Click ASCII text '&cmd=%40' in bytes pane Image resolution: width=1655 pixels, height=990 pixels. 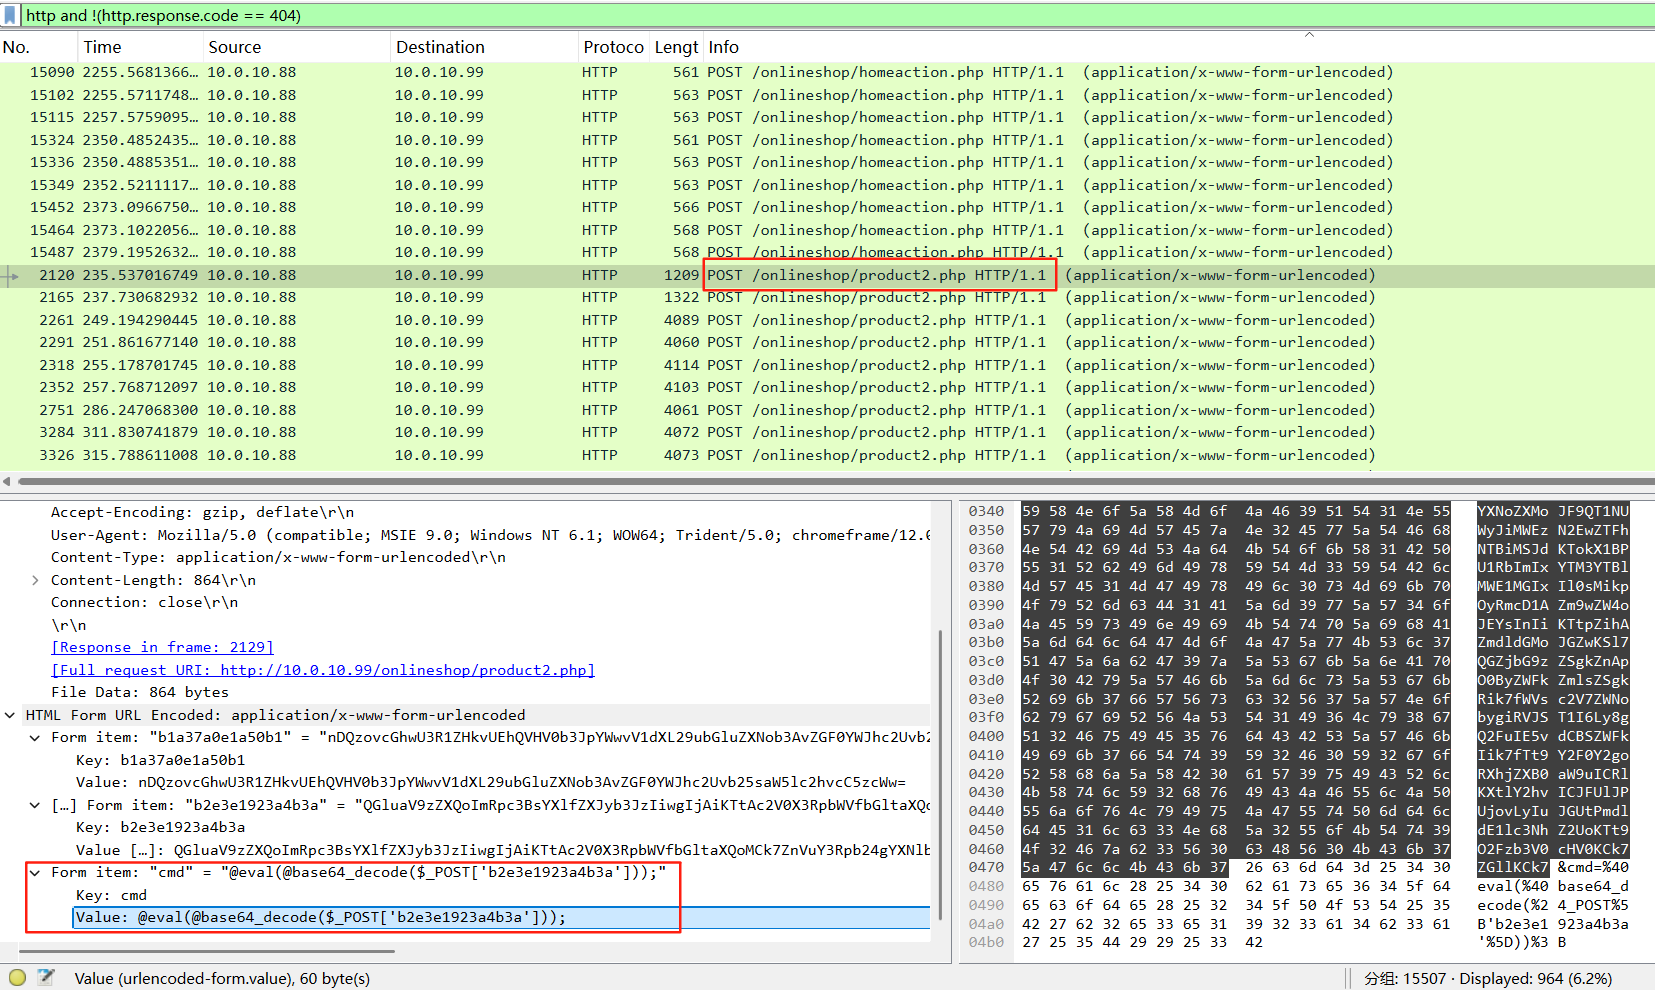tap(1593, 867)
